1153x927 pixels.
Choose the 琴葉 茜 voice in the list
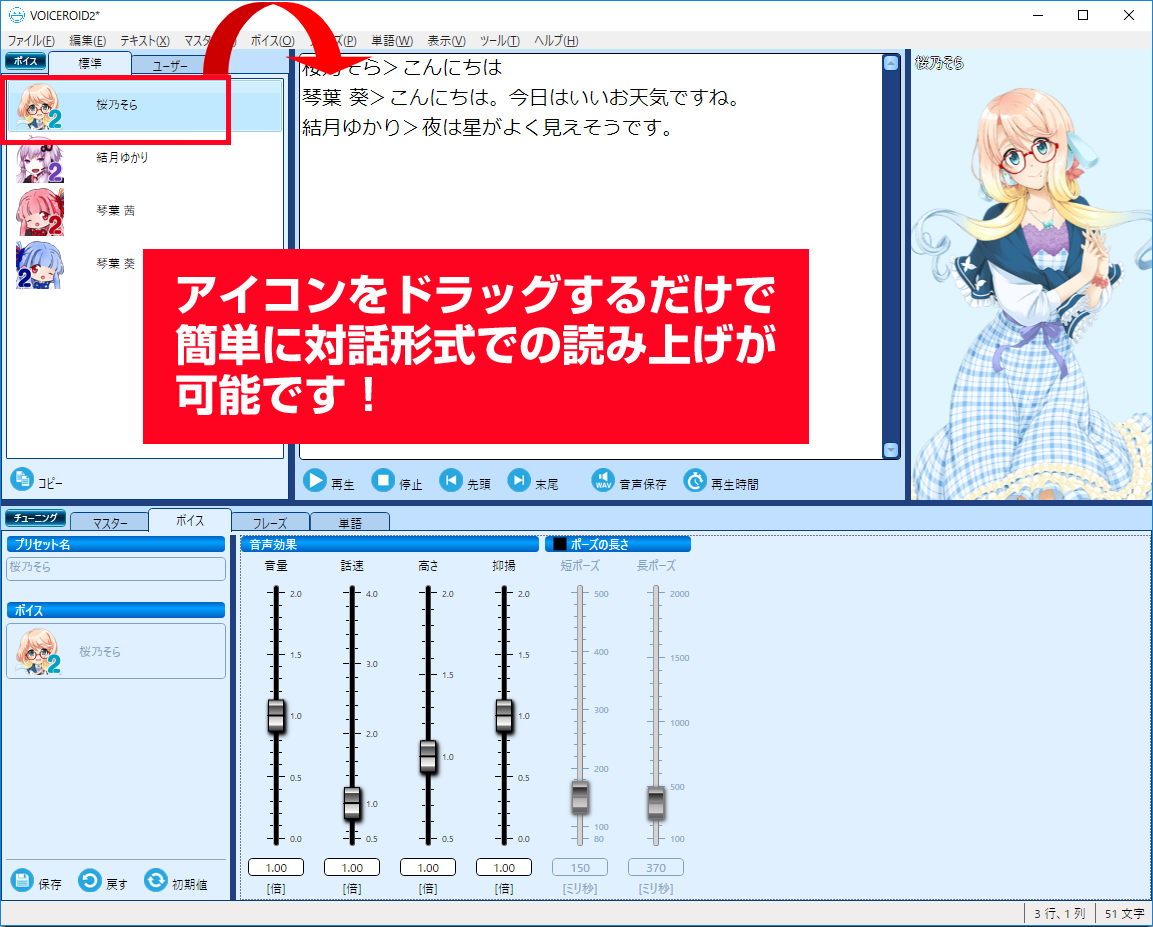click(145, 212)
